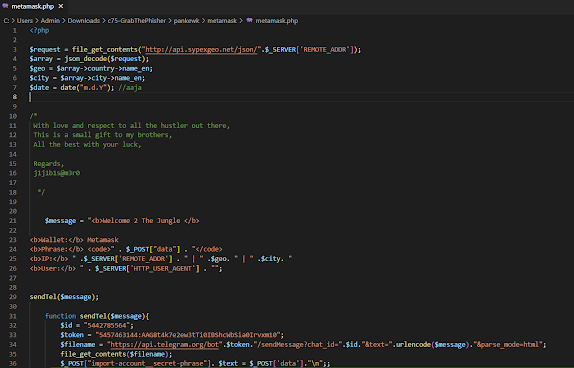Click the PHP icon in breadcrumb
This screenshot has width=574, height=368.
tap(249, 21)
